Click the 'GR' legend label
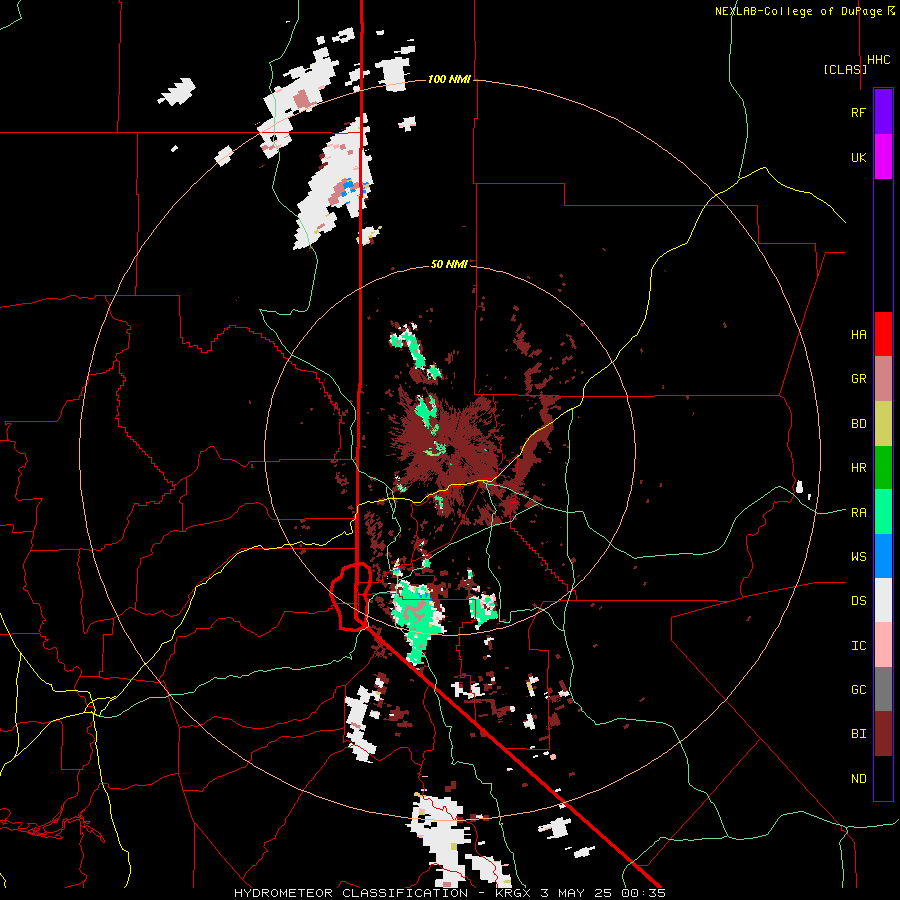This screenshot has height=900, width=900. point(858,379)
